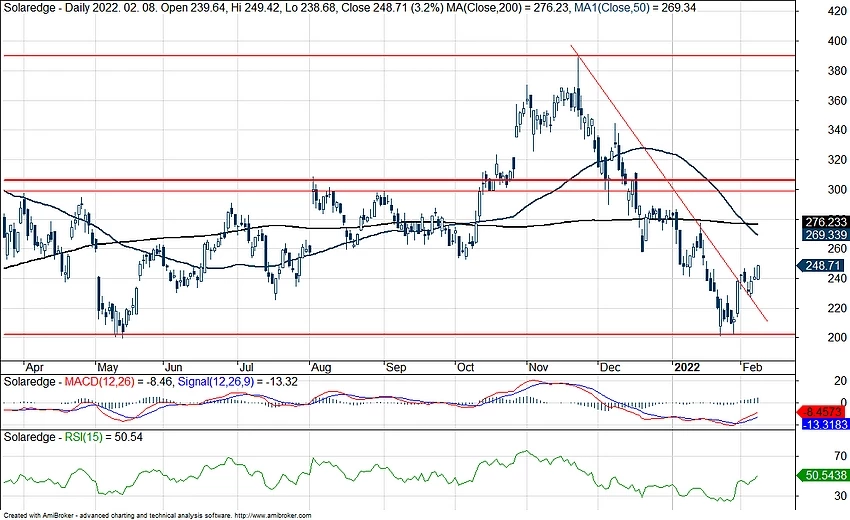Click the 340 price axis label

pos(838,130)
